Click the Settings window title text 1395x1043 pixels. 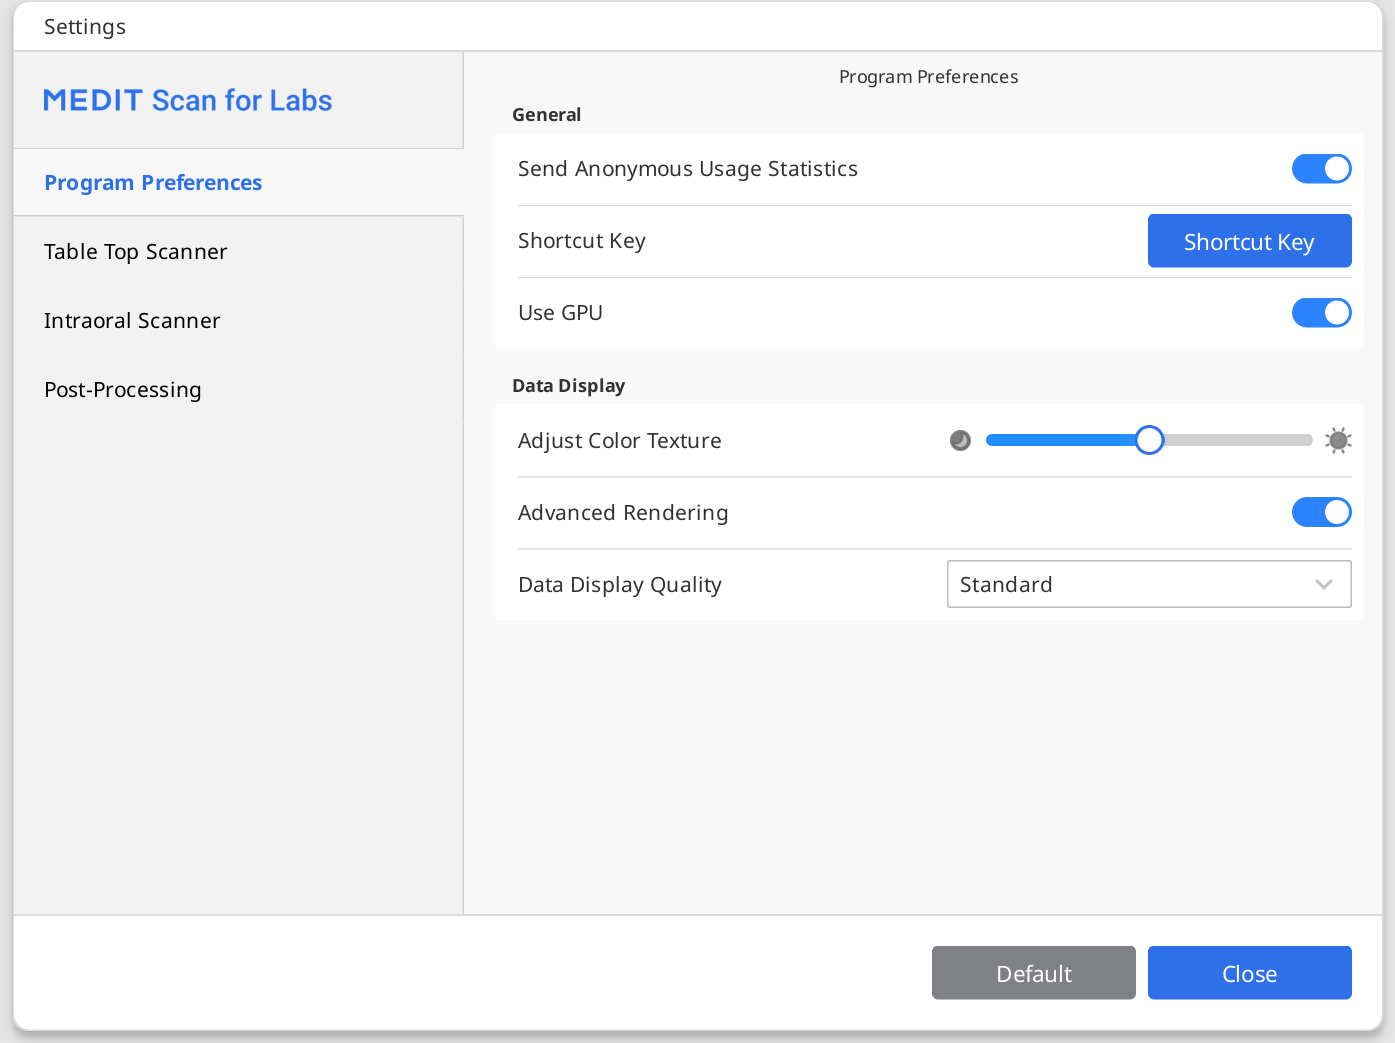tap(85, 27)
